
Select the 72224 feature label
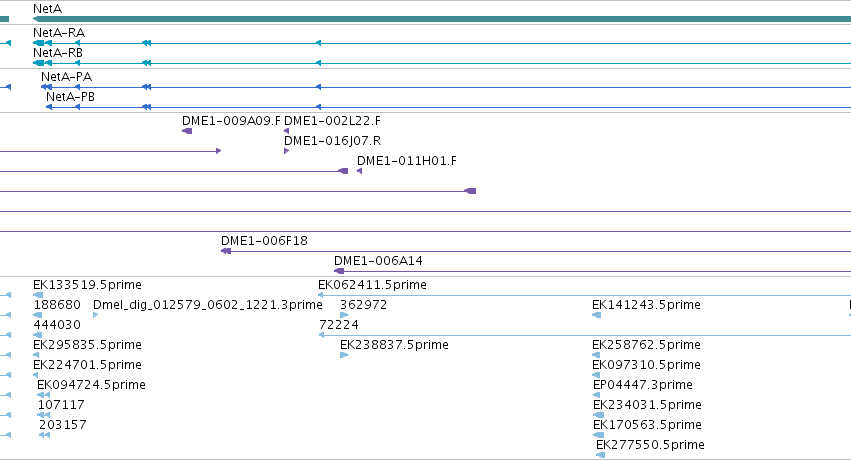[x=339, y=325]
